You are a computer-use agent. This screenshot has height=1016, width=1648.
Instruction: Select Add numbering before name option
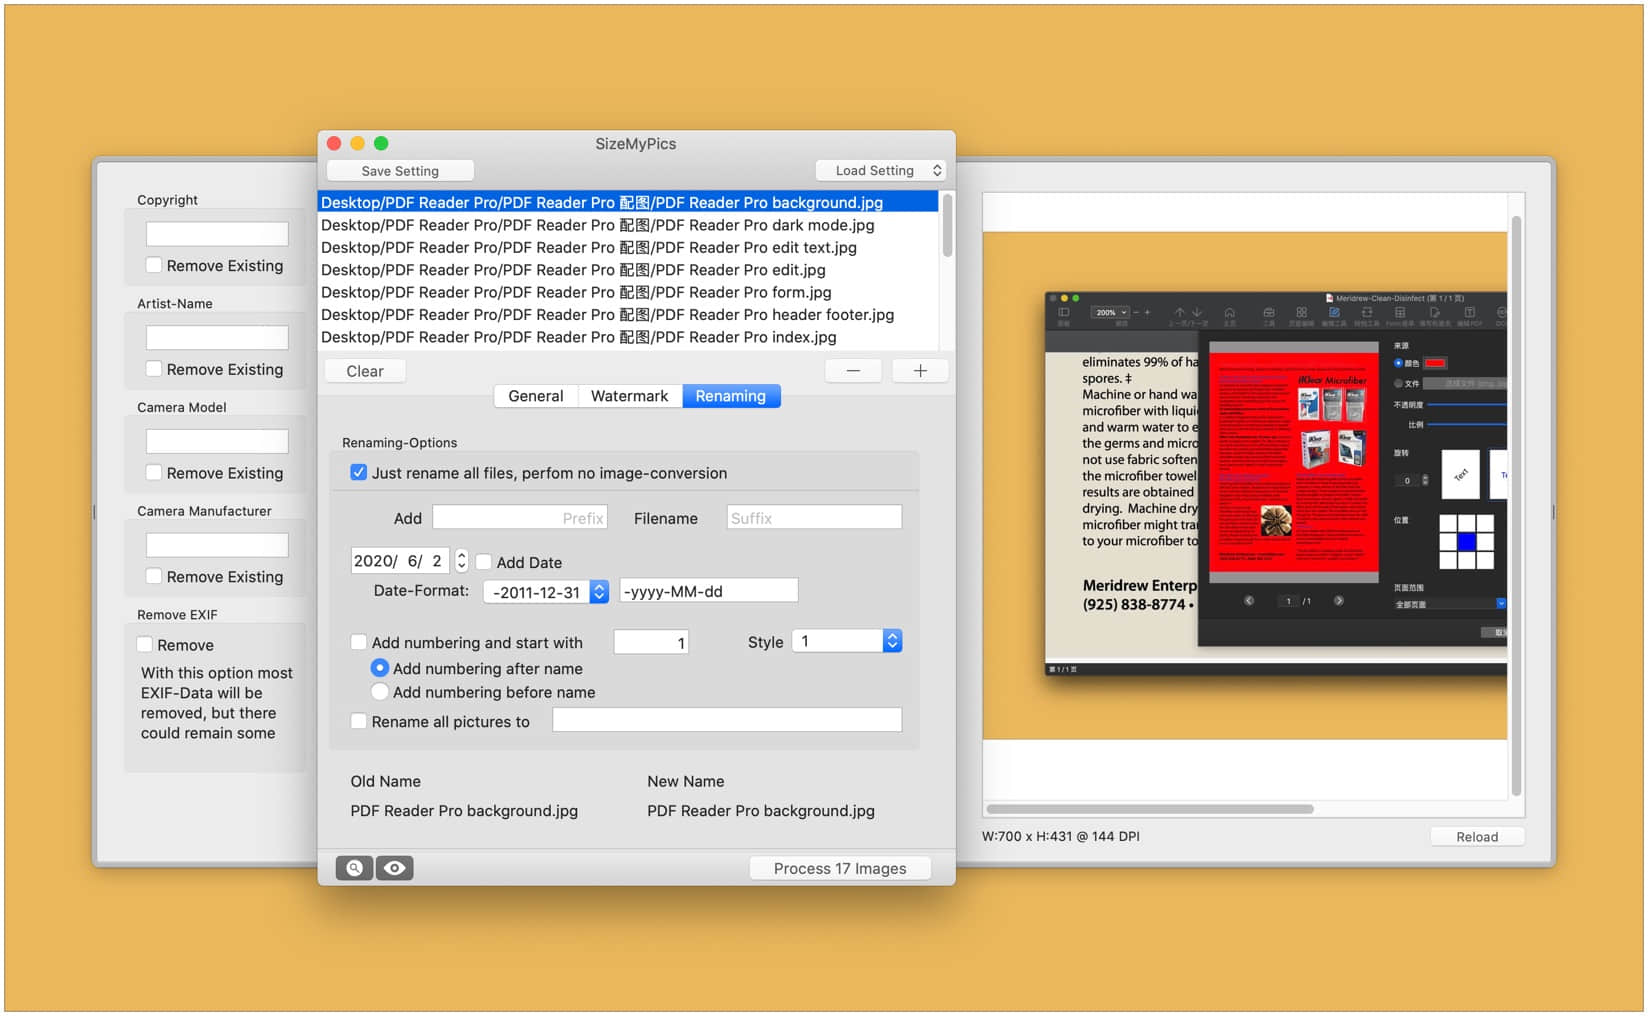380,692
